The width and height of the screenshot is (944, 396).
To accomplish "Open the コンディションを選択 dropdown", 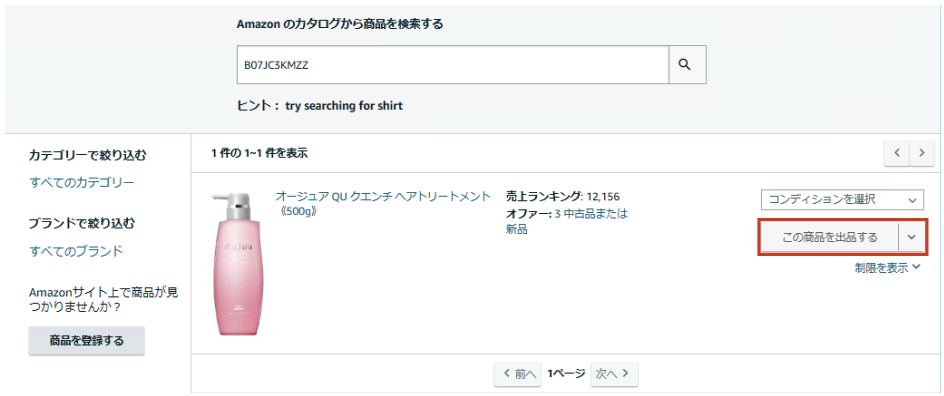I will [x=842, y=199].
